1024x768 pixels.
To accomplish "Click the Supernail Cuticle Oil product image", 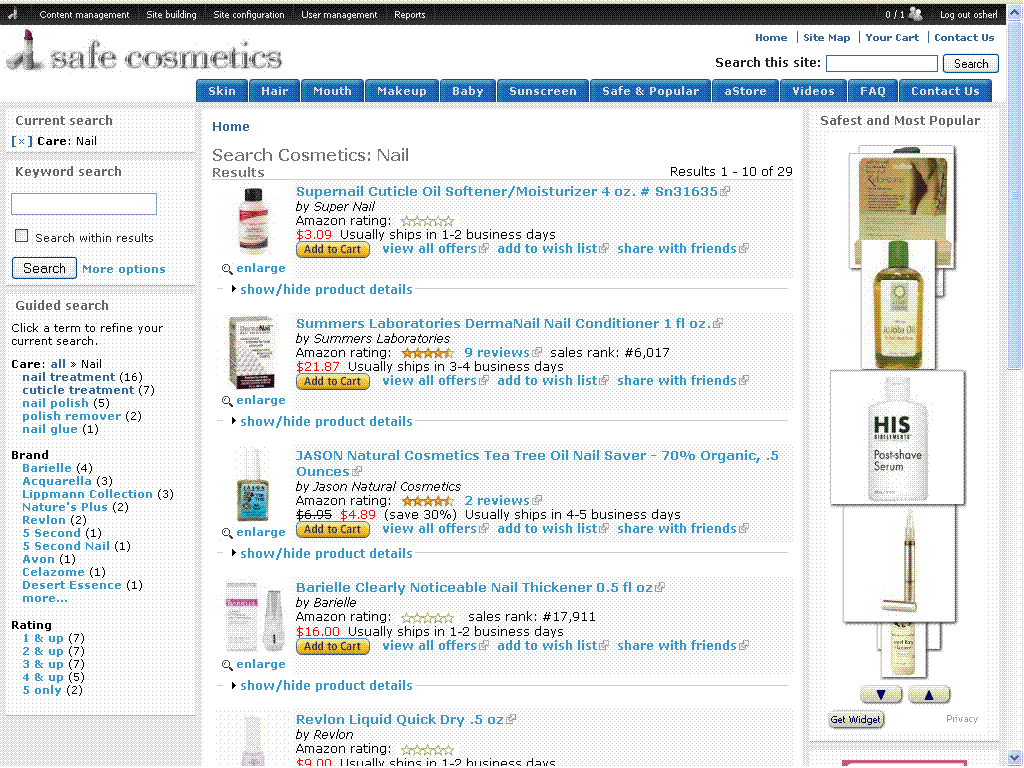I will tap(253, 221).
